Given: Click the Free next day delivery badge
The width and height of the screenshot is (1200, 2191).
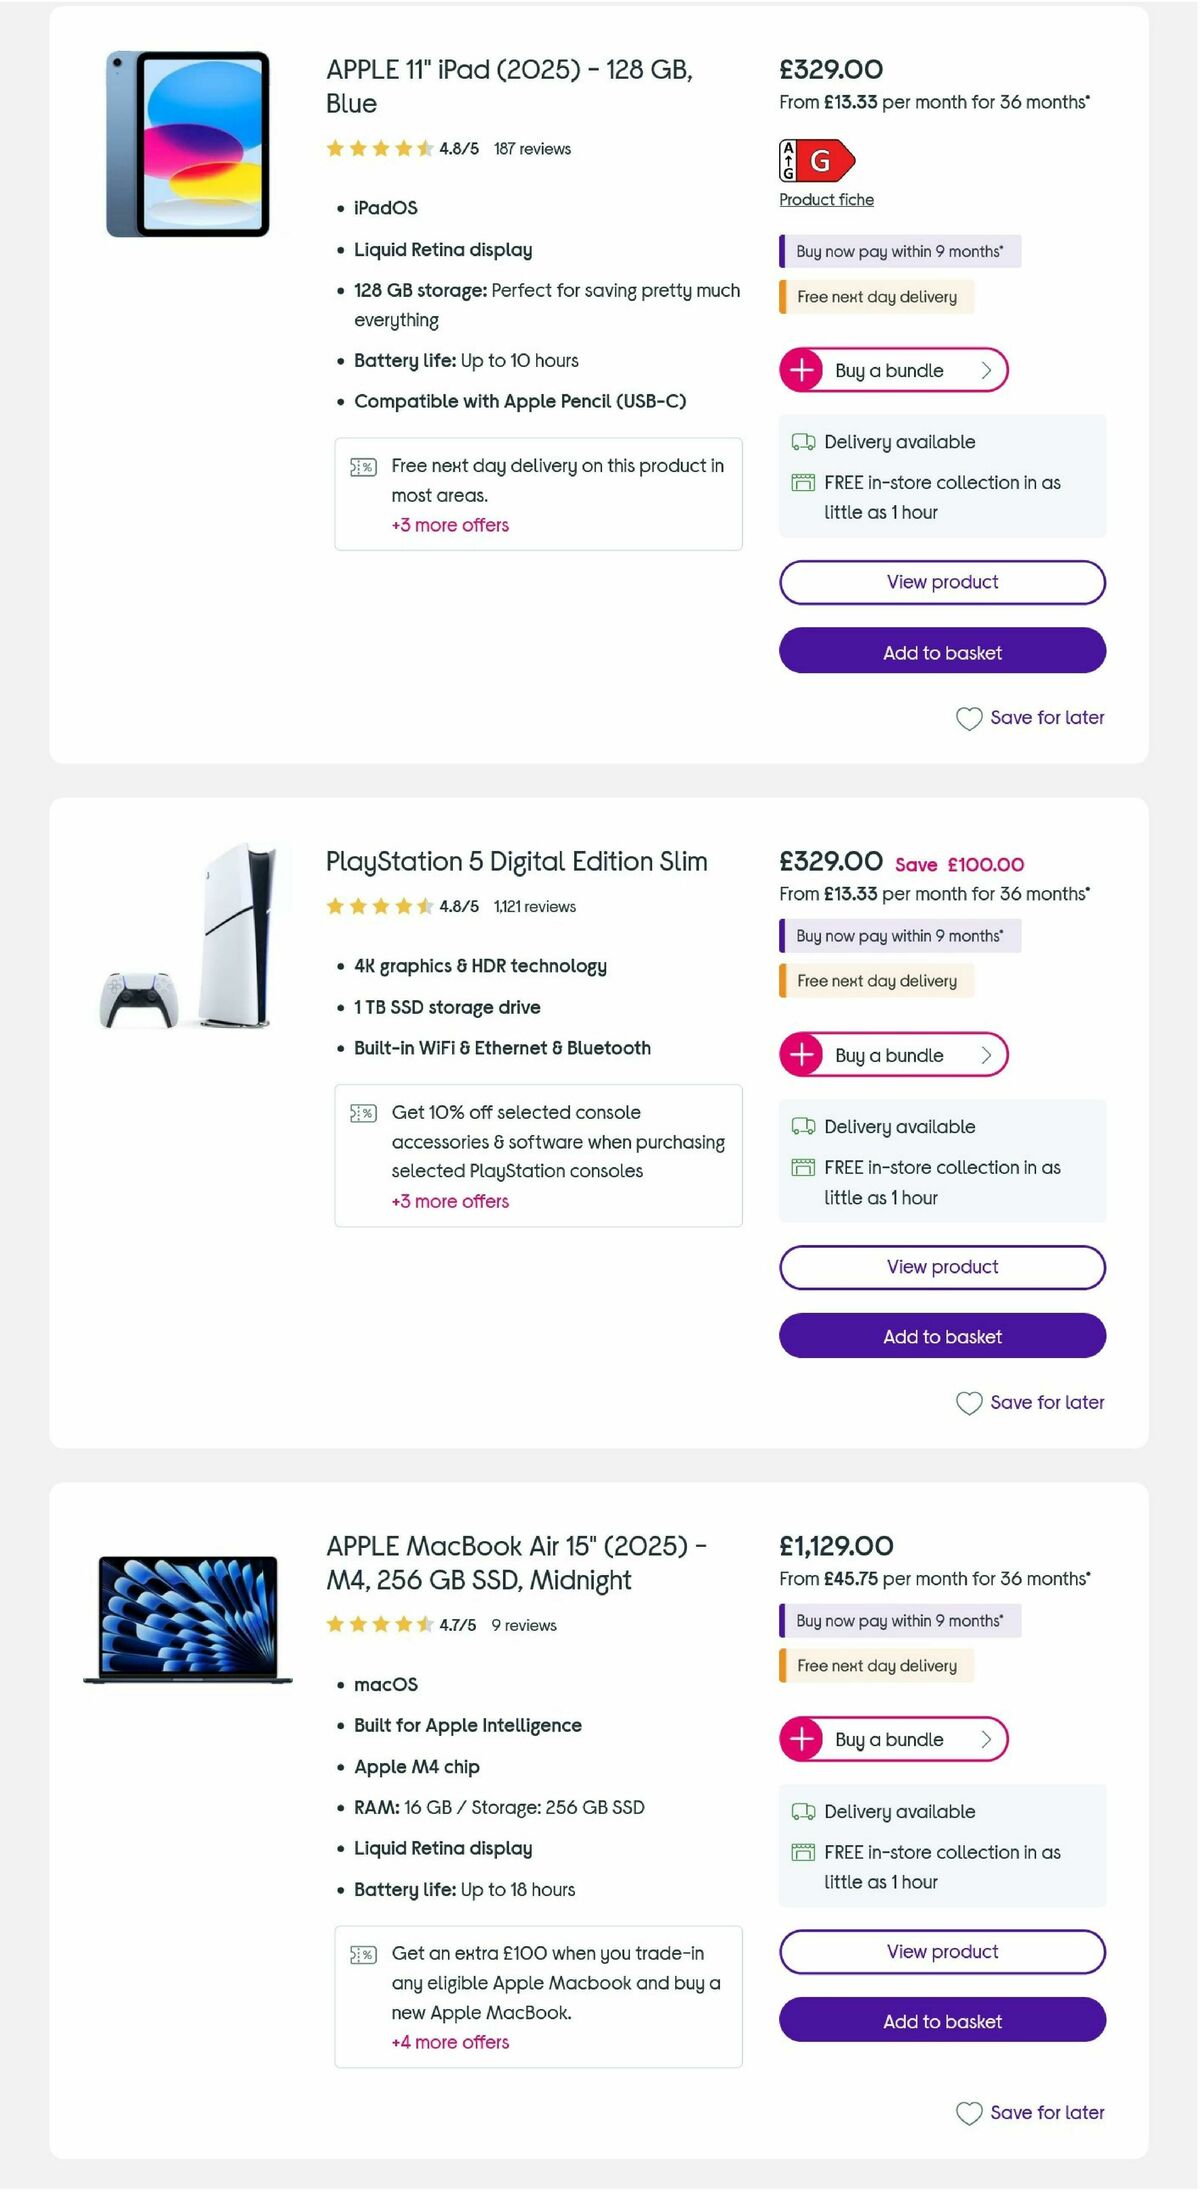Looking at the screenshot, I should pos(875,297).
